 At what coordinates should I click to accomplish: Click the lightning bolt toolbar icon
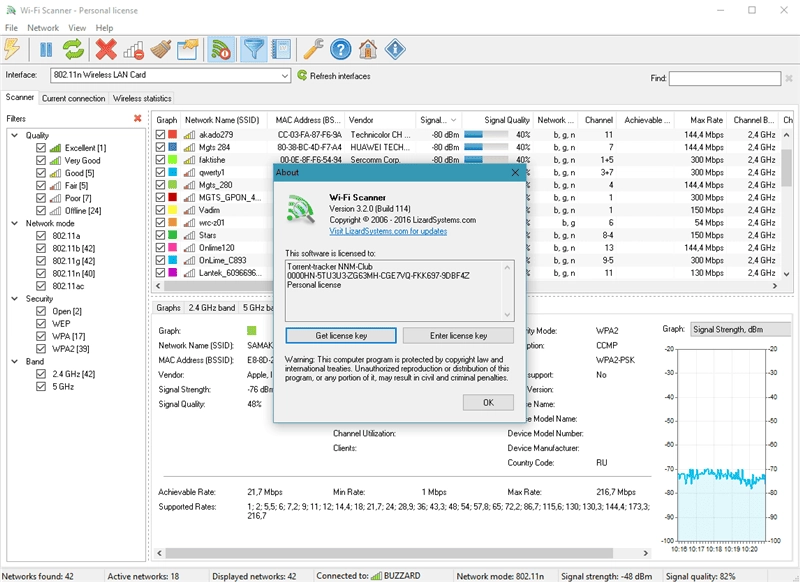(12, 49)
